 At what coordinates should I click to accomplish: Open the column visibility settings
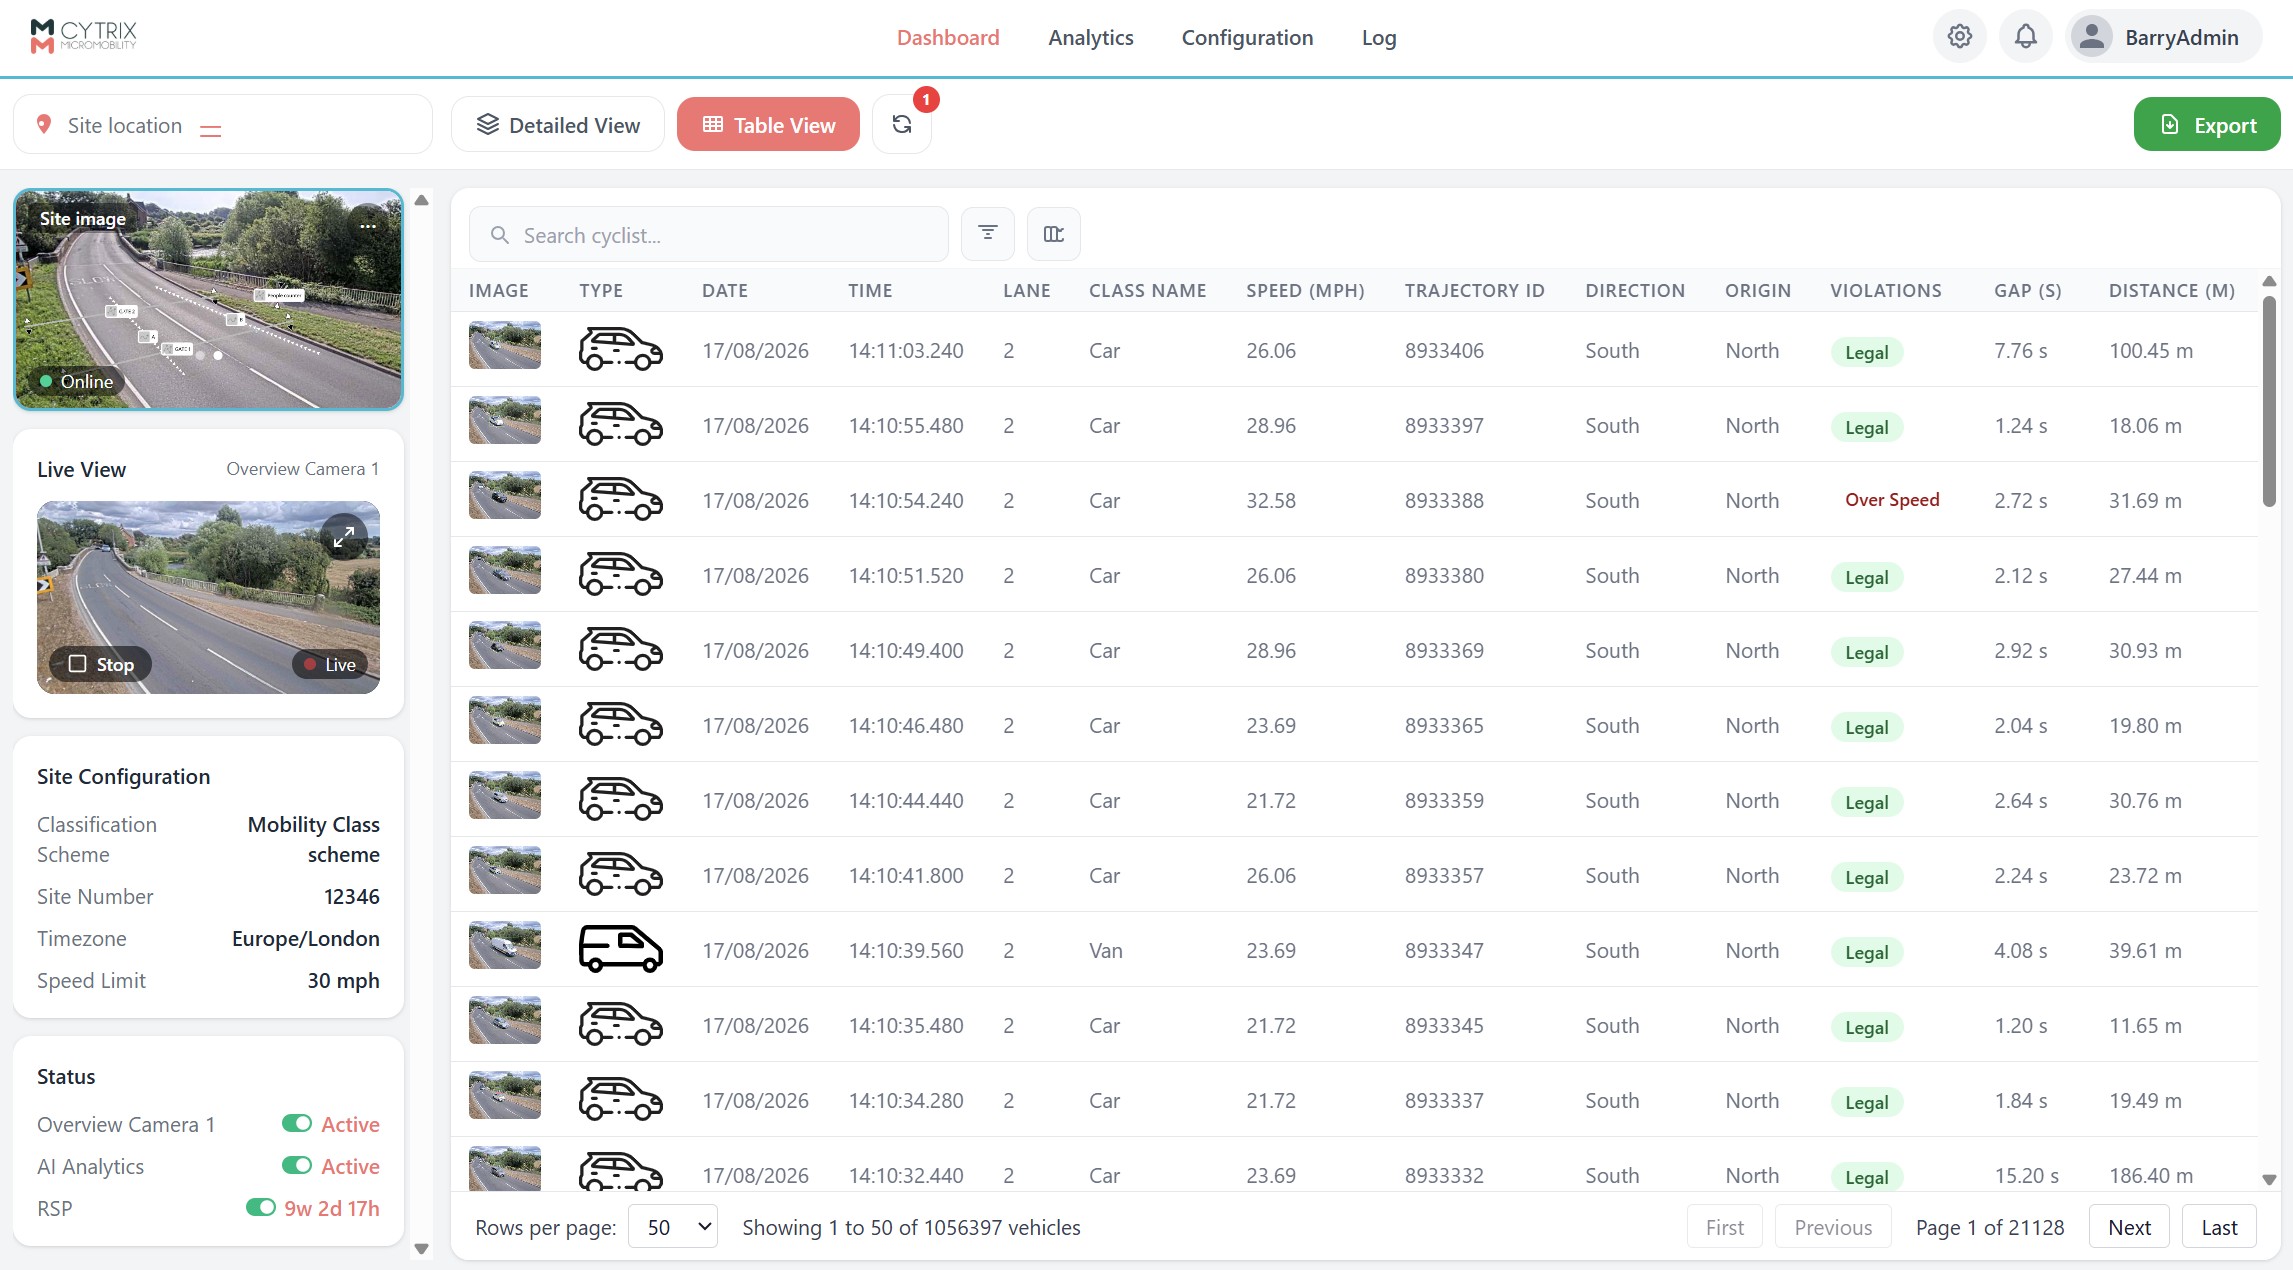pyautogui.click(x=1054, y=233)
